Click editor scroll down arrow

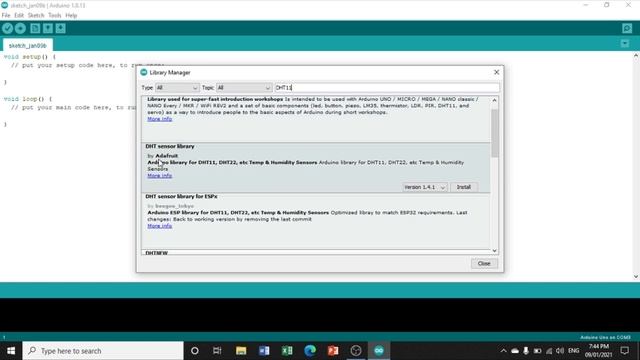(x=636, y=277)
